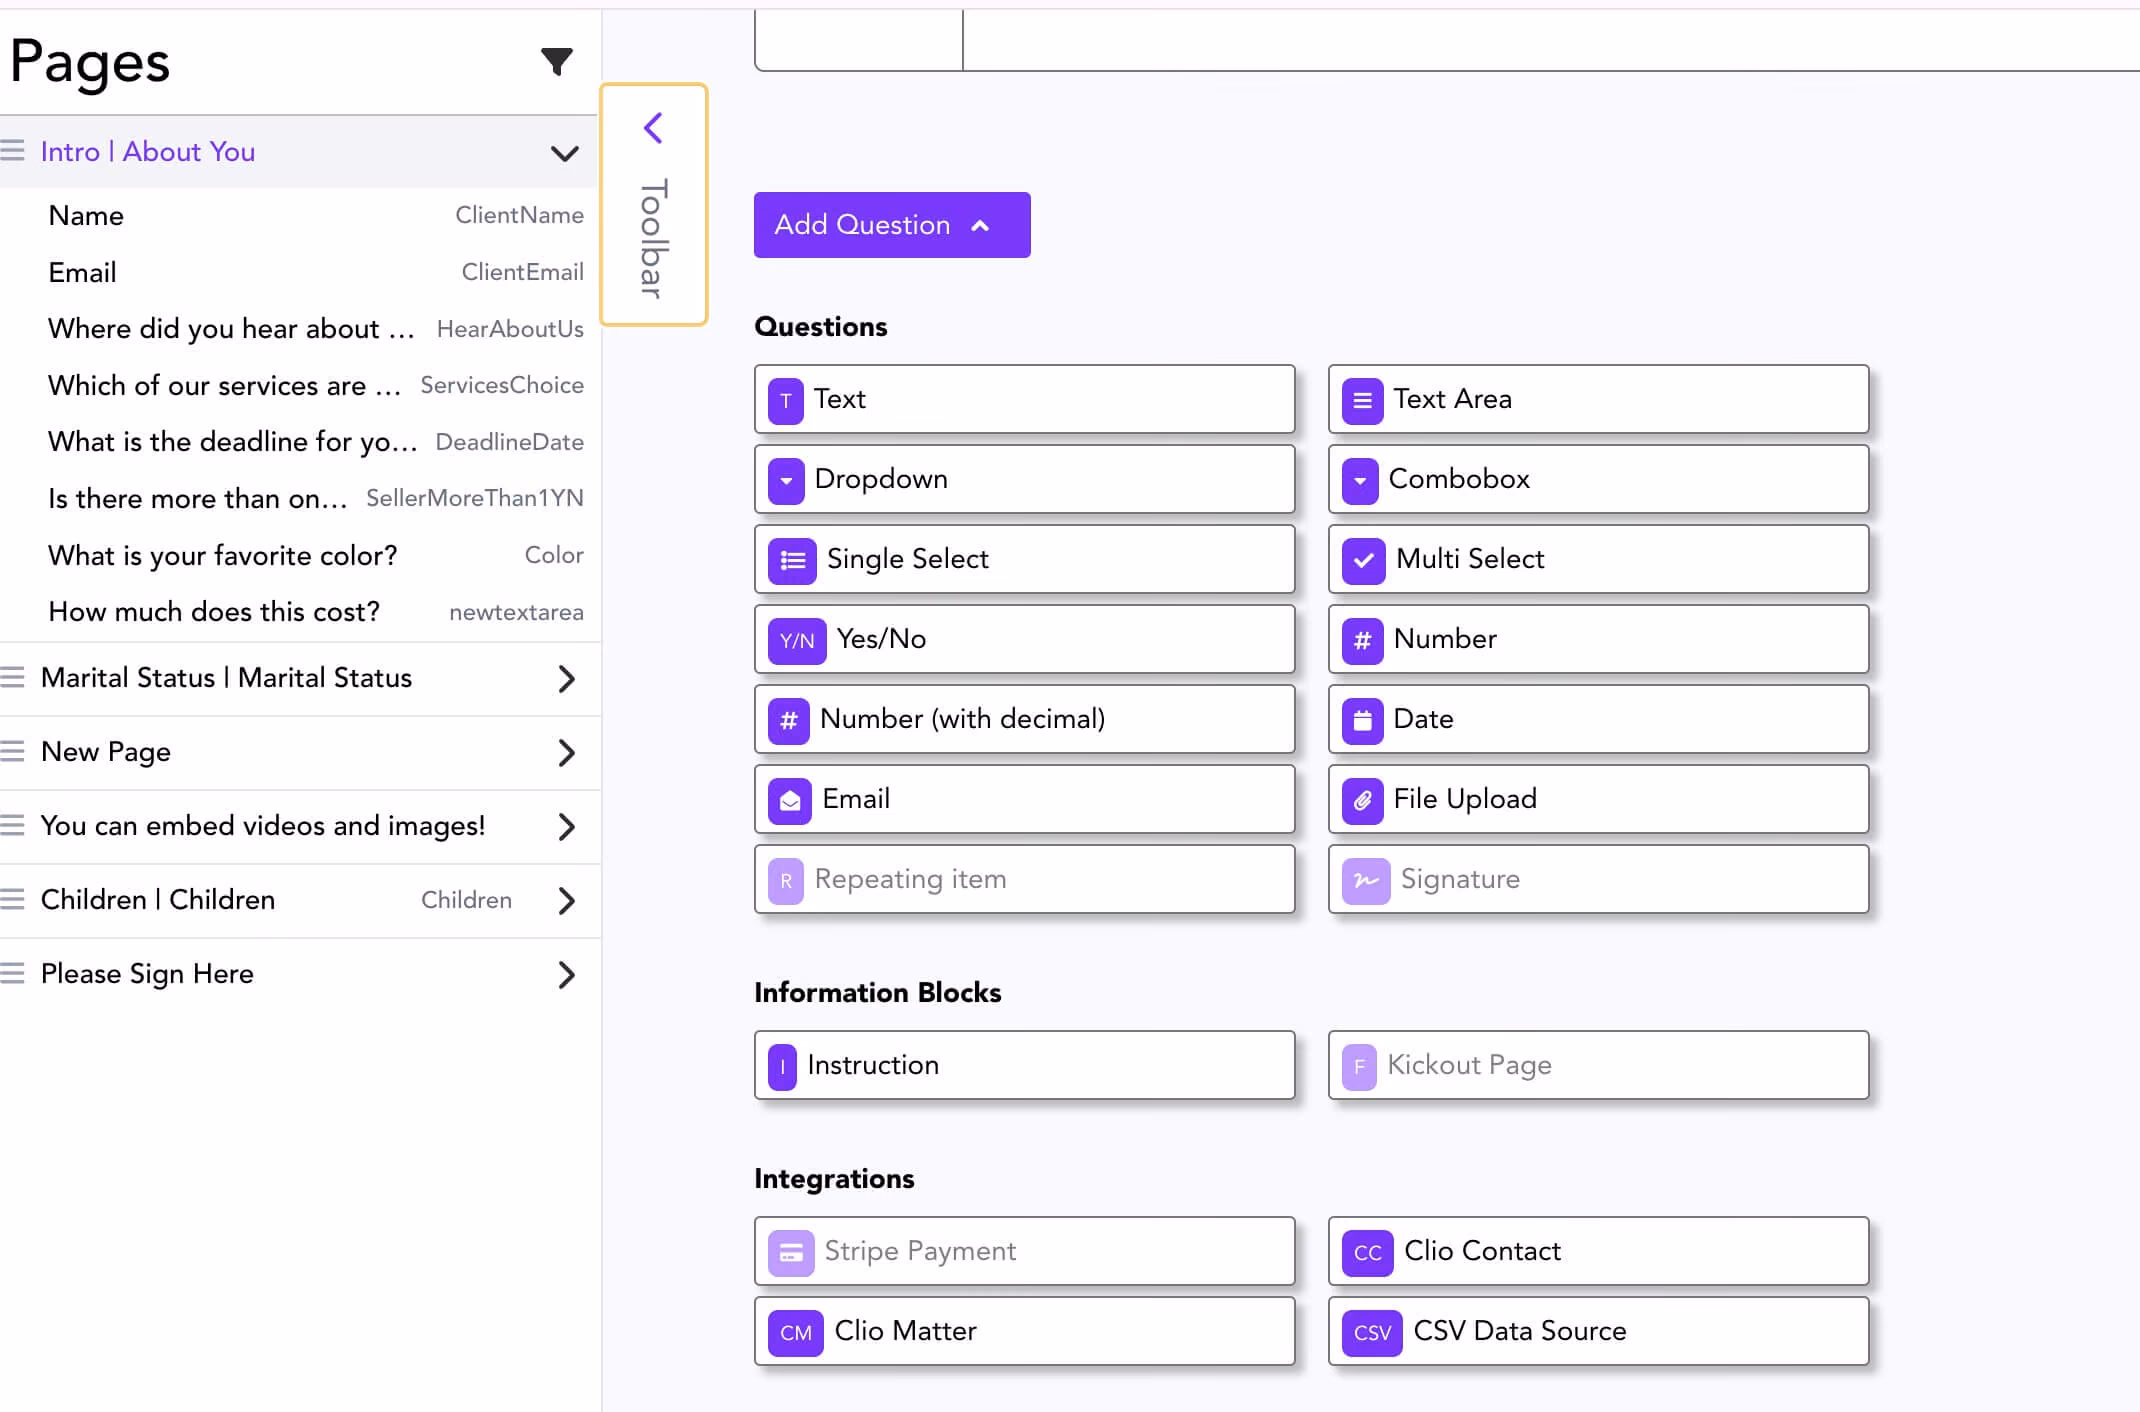Select the Email ClientEmail question row
The height and width of the screenshot is (1412, 2140).
[300, 272]
